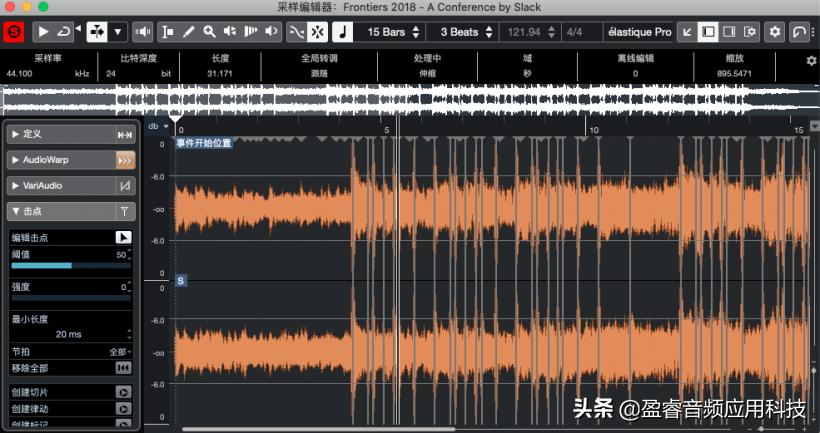Click the S snap point marker
The height and width of the screenshot is (433, 820).
pos(180,281)
